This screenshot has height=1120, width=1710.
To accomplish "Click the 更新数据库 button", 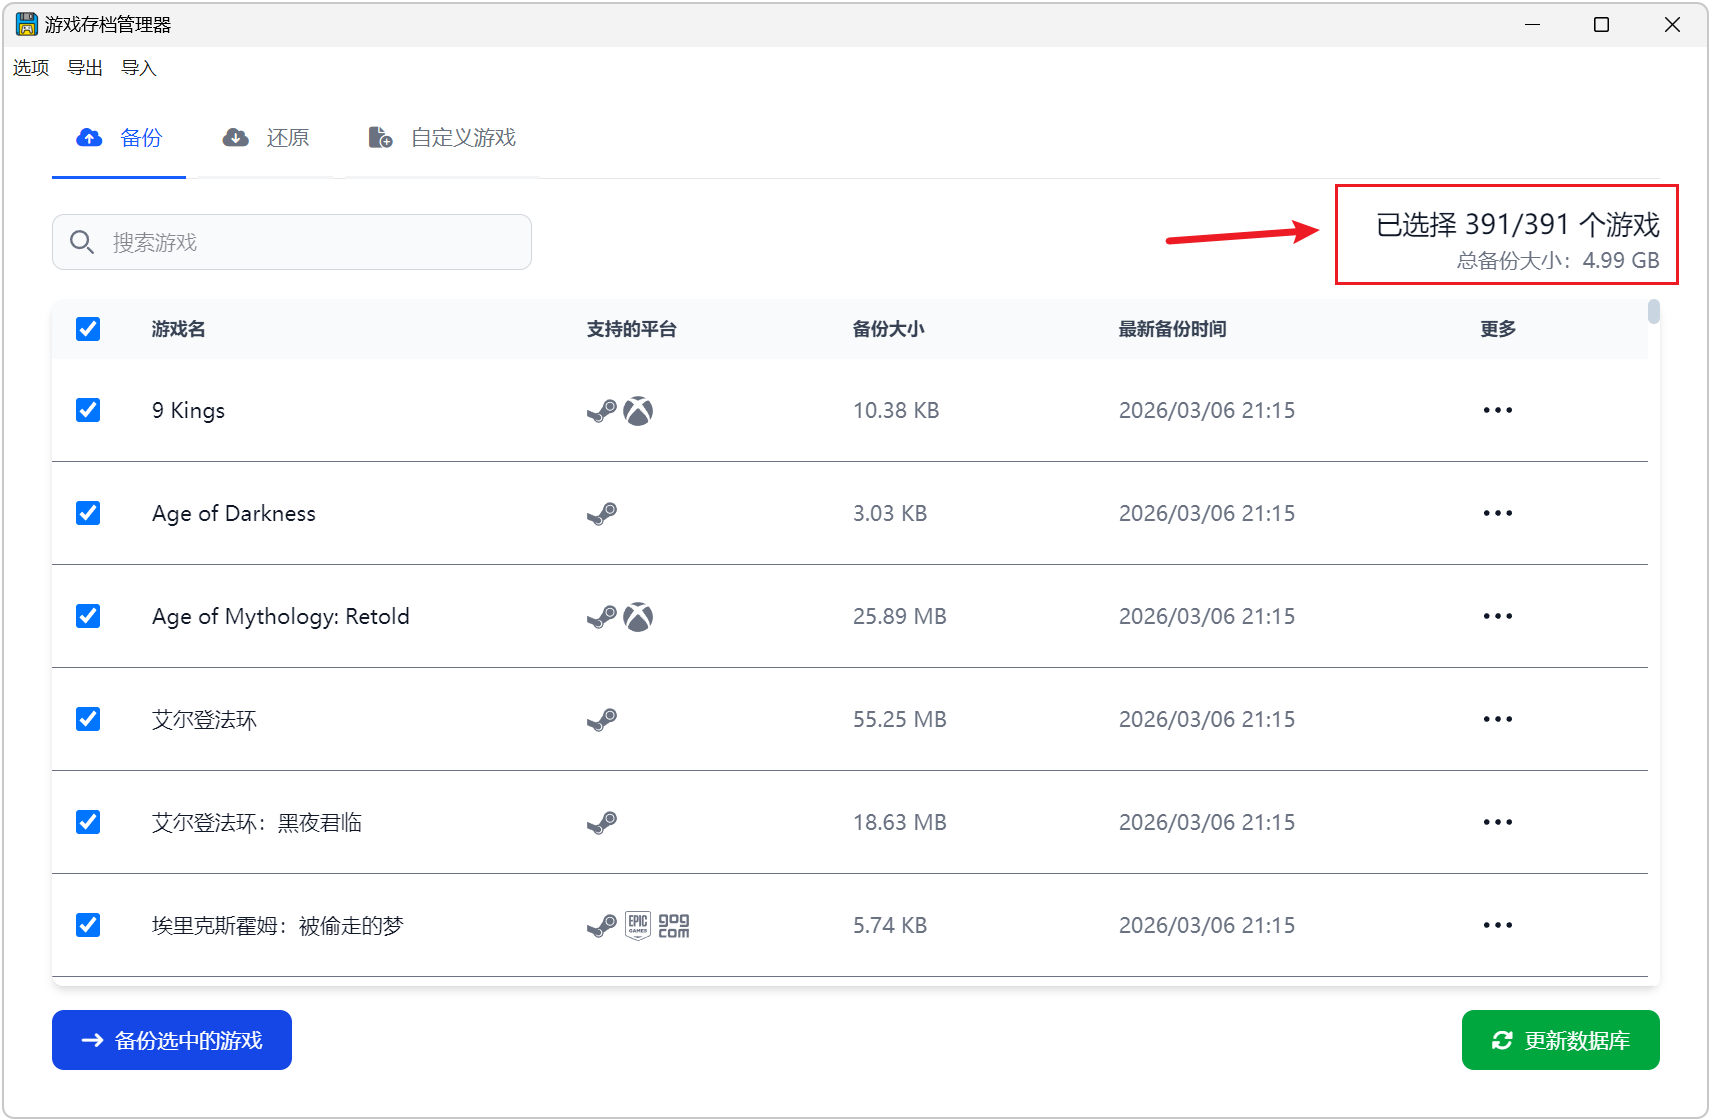I will (1561, 1040).
